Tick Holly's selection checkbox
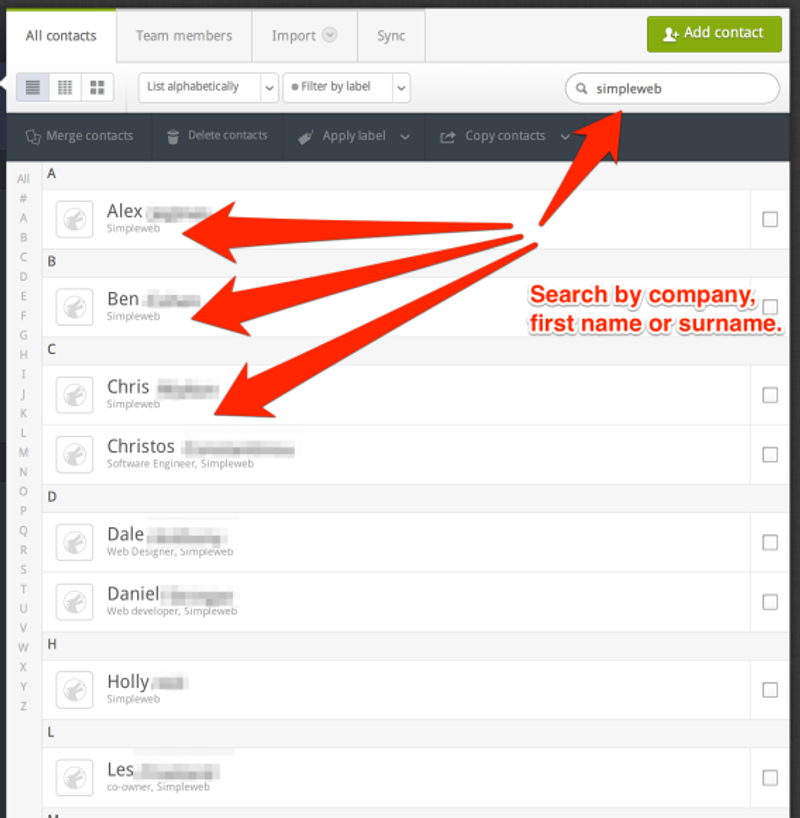The height and width of the screenshot is (818, 800). [x=771, y=689]
